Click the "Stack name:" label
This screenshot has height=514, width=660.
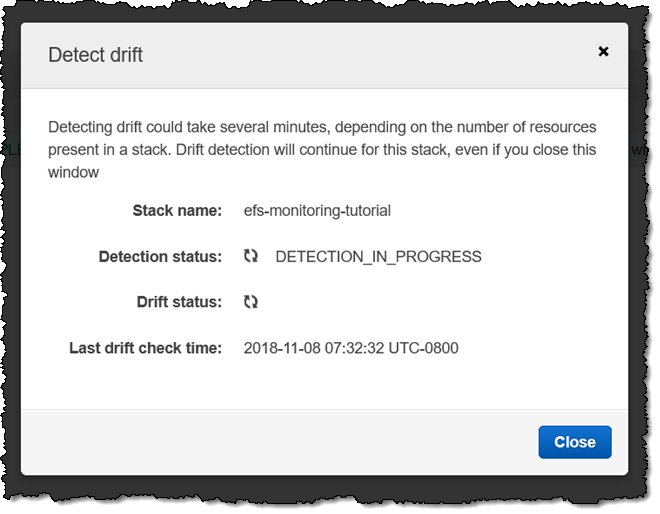(x=177, y=211)
